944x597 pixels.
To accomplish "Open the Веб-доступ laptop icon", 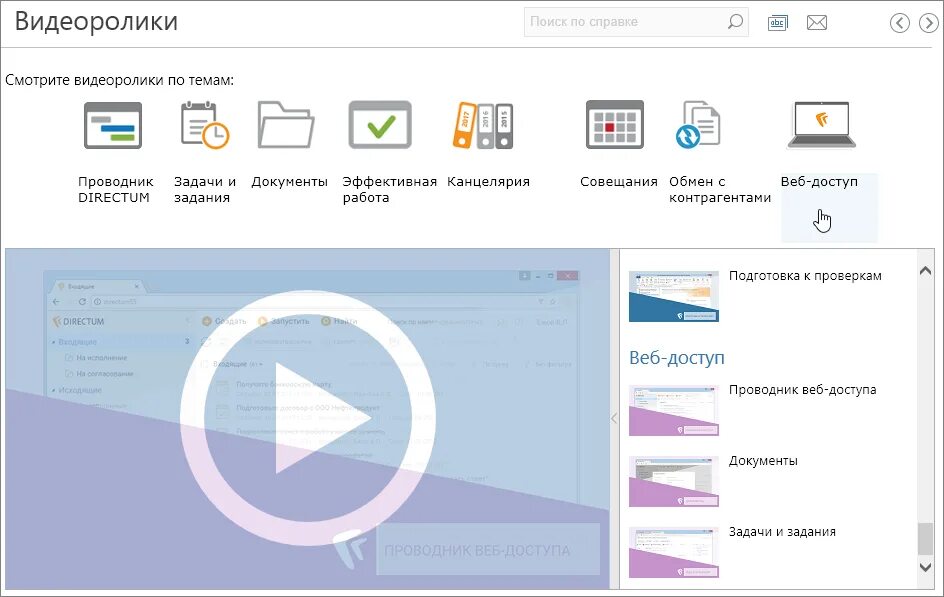I will (x=821, y=125).
